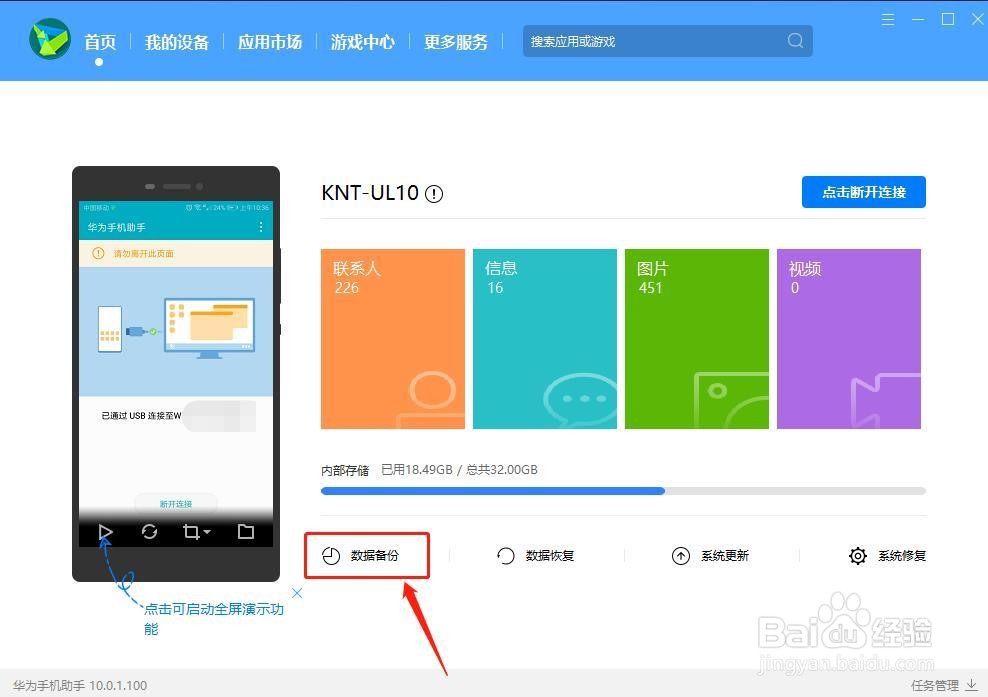Image resolution: width=988 pixels, height=697 pixels.
Task: Open 更多服务 more services tab
Action: pyautogui.click(x=456, y=42)
